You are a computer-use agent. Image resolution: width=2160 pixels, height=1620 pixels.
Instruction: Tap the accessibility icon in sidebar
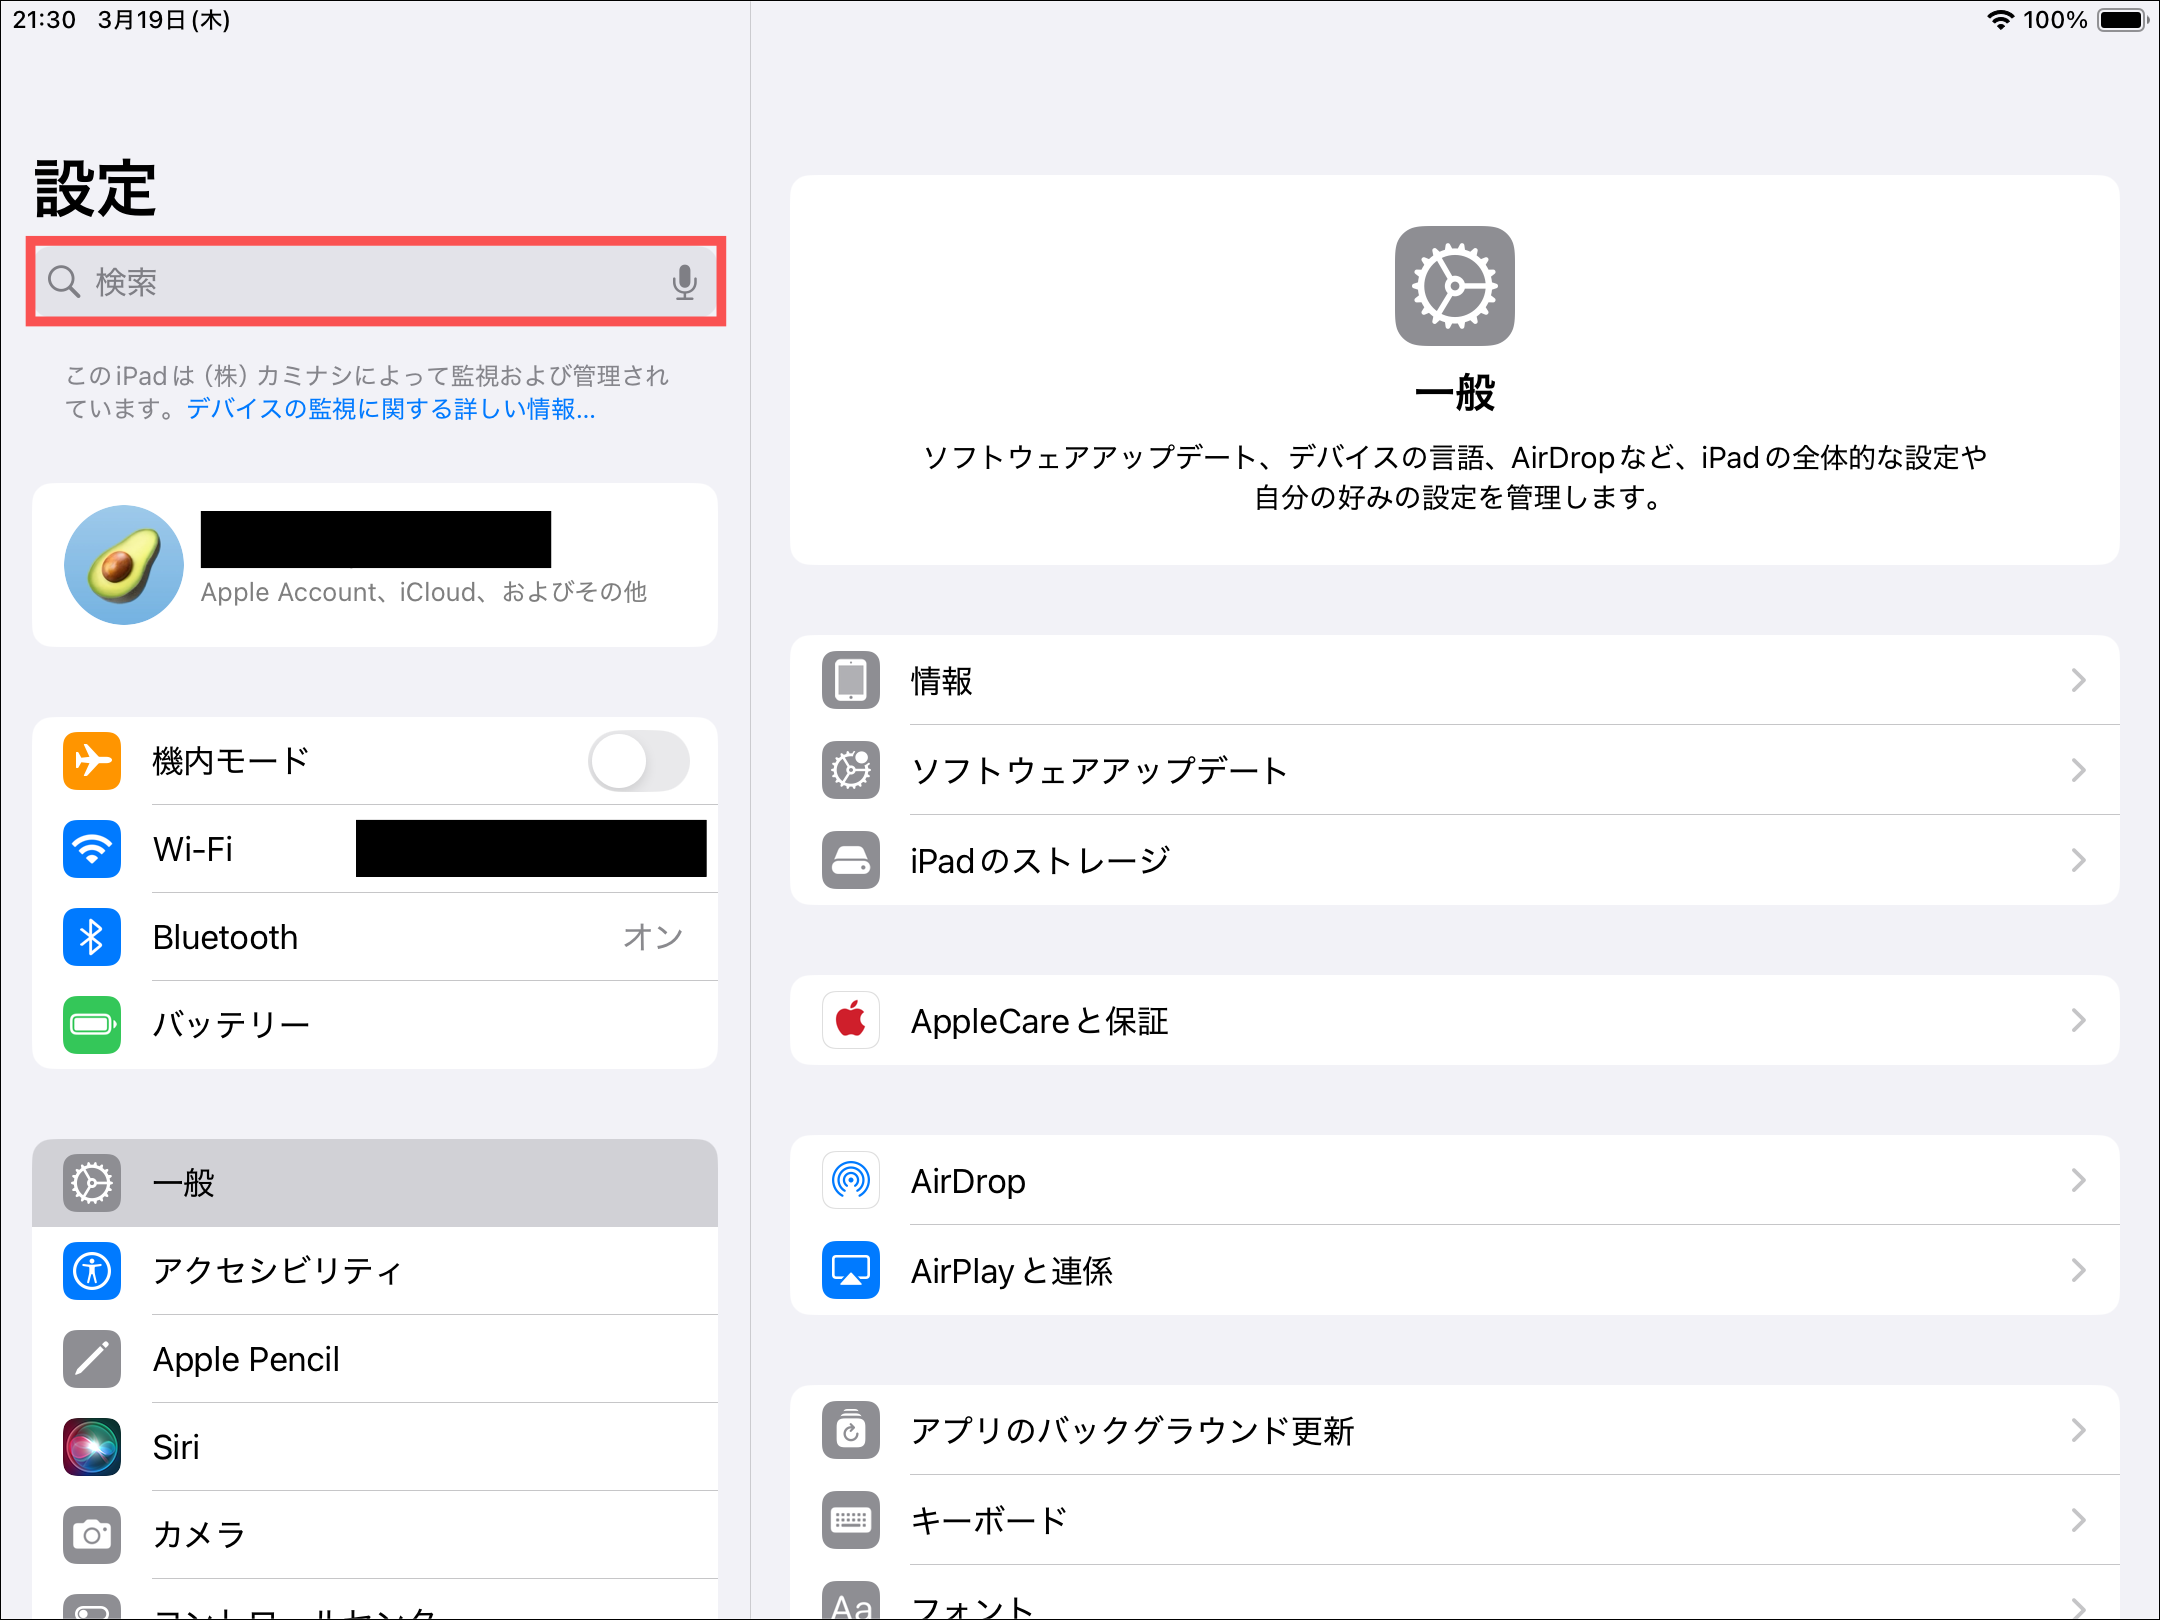92,1271
